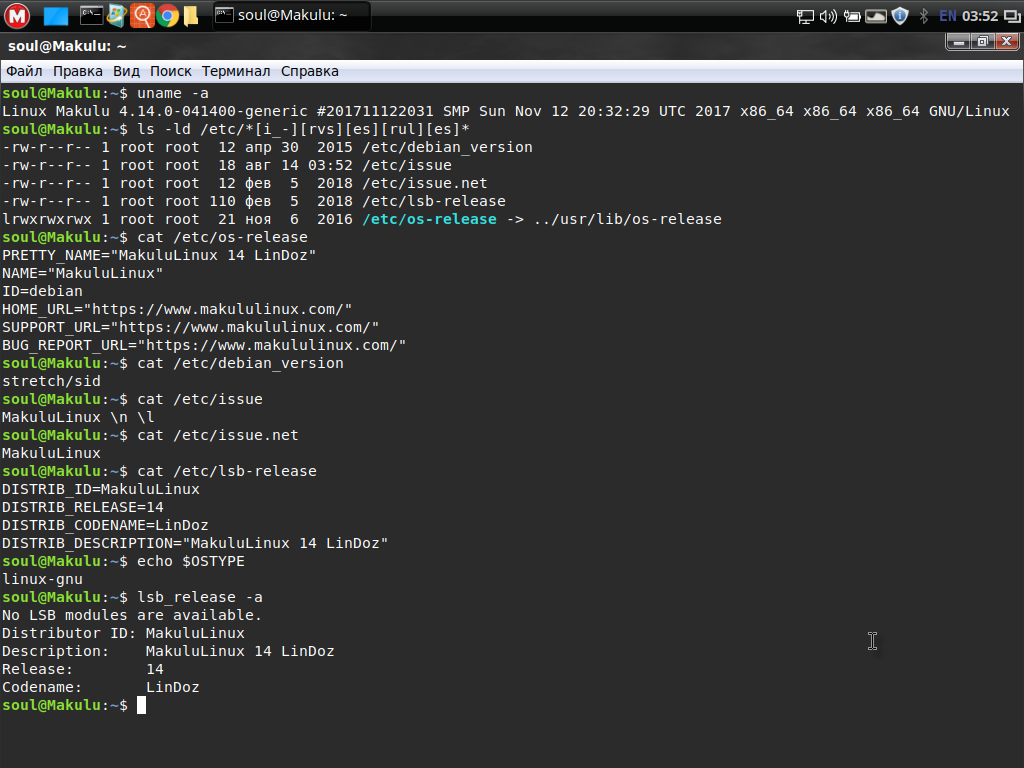The height and width of the screenshot is (768, 1024).
Task: Click the 'Description: MakuluLinux 14 LinDoz' line
Action: pyautogui.click(x=168, y=651)
